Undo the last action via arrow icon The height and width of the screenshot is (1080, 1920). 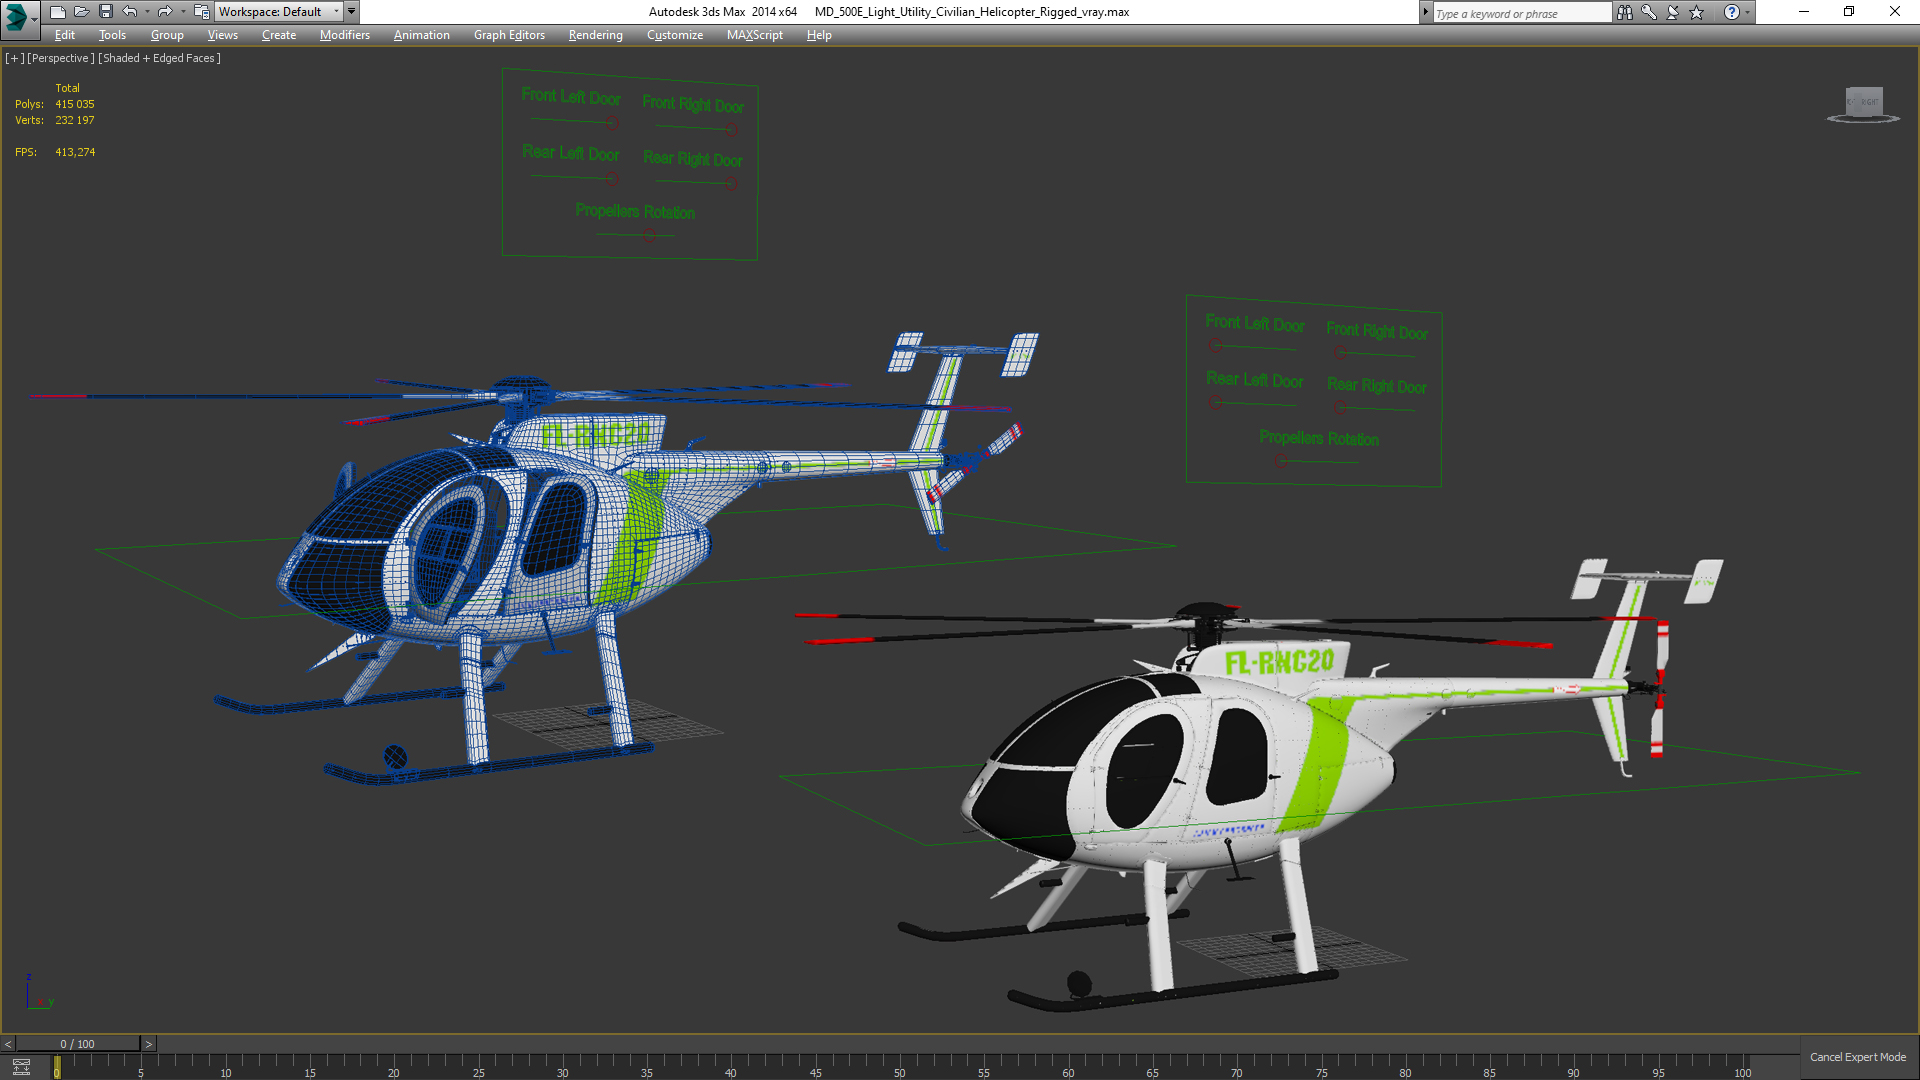[130, 12]
